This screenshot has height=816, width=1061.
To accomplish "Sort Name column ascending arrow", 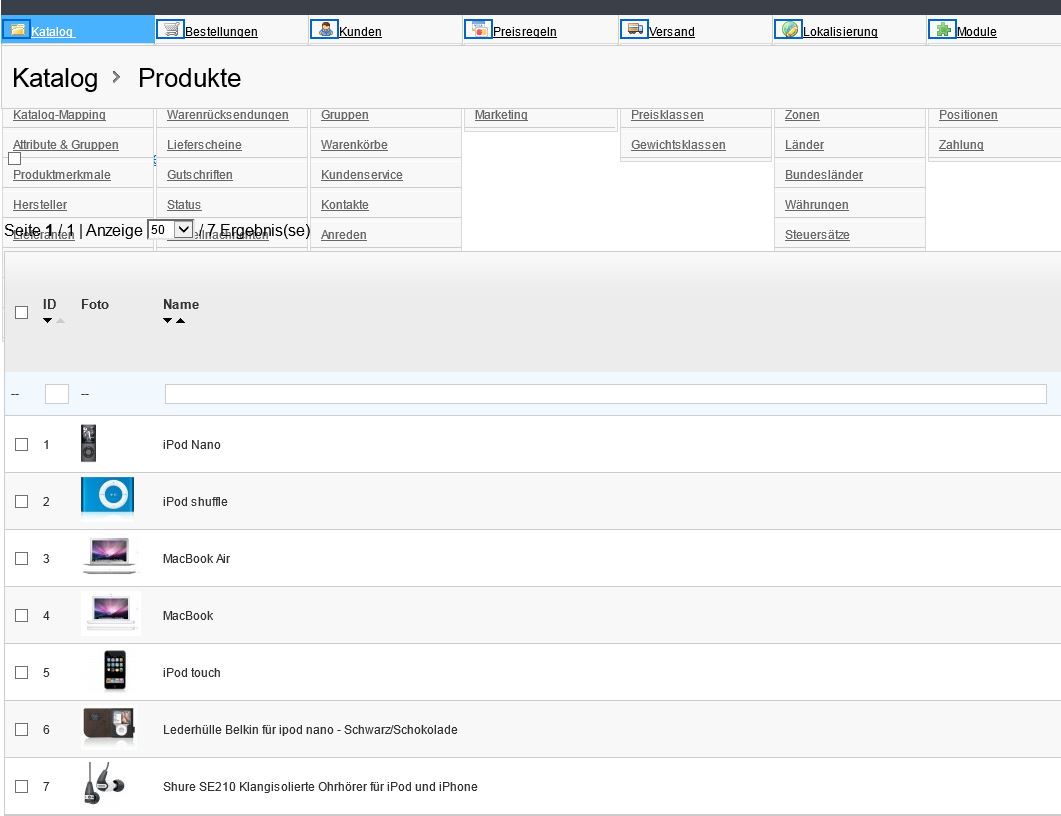I will coord(181,321).
